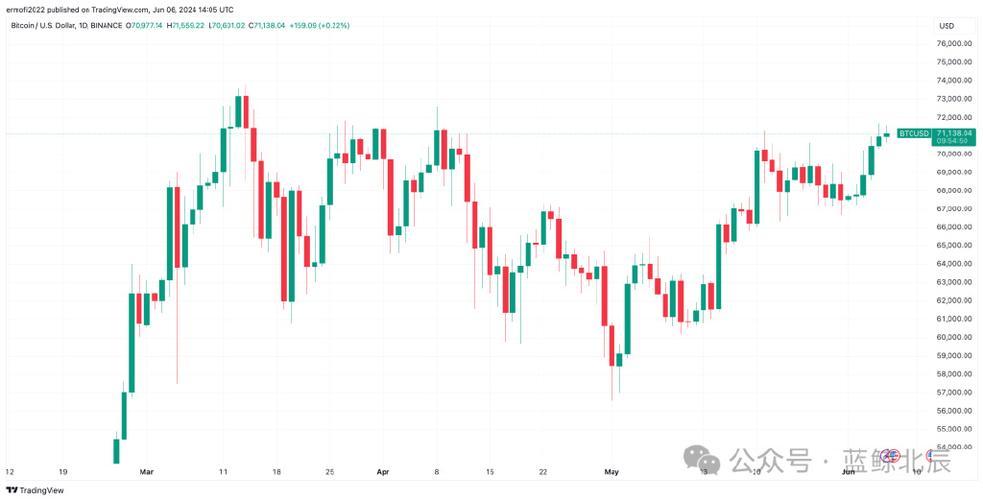Open the USD currency selector

945,25
